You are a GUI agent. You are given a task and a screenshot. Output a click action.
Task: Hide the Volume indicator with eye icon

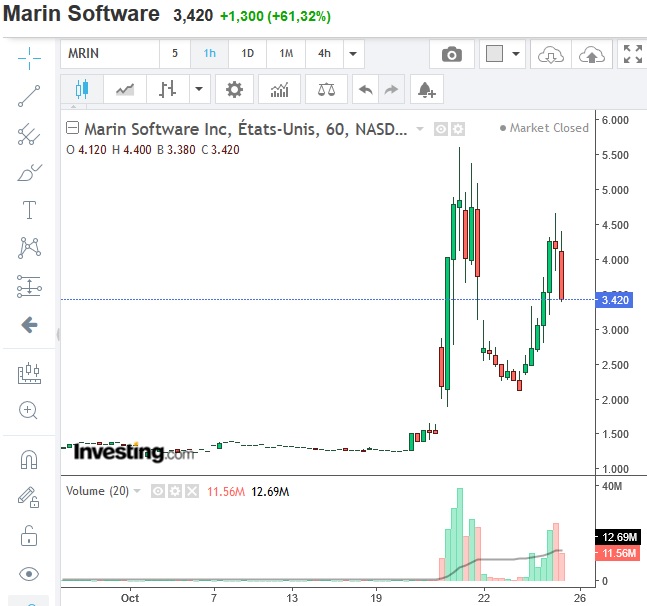tap(158, 491)
